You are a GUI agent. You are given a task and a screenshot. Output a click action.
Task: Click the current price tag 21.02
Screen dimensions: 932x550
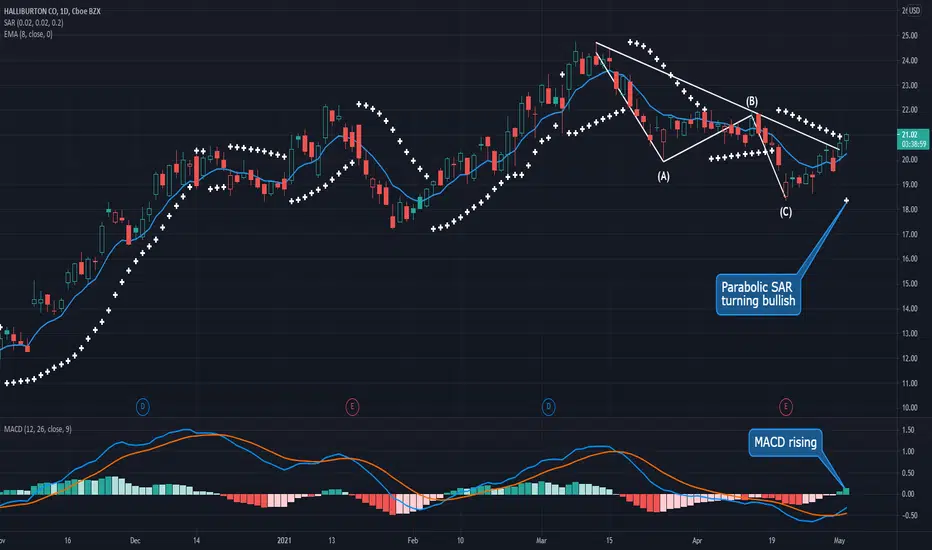(x=914, y=139)
